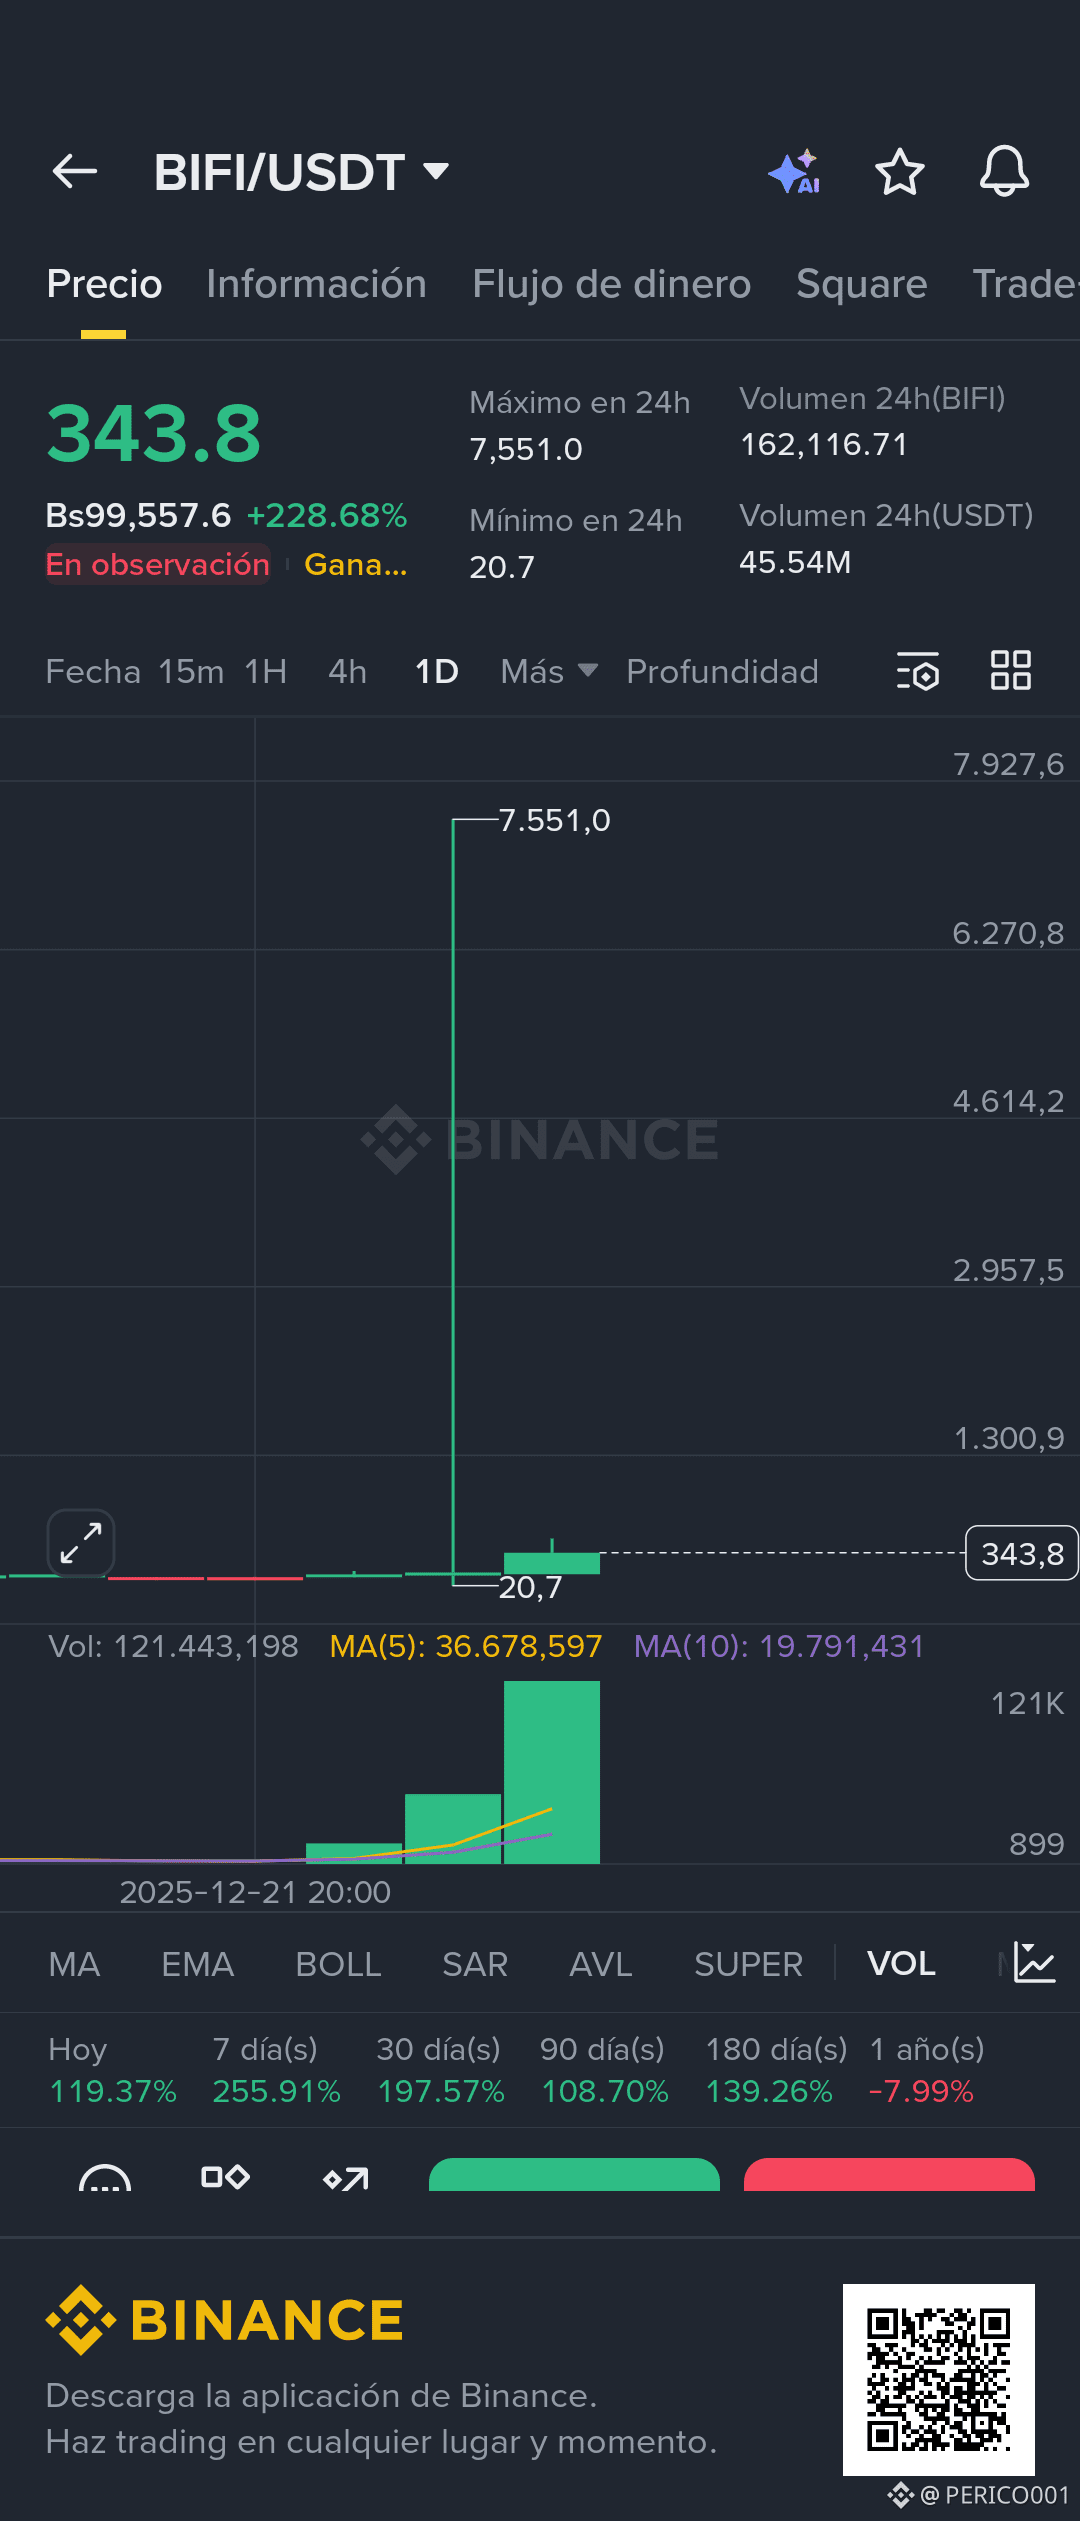Tap the 1 año(s) -7.99% change
The width and height of the screenshot is (1080, 2521).
[x=927, y=2070]
